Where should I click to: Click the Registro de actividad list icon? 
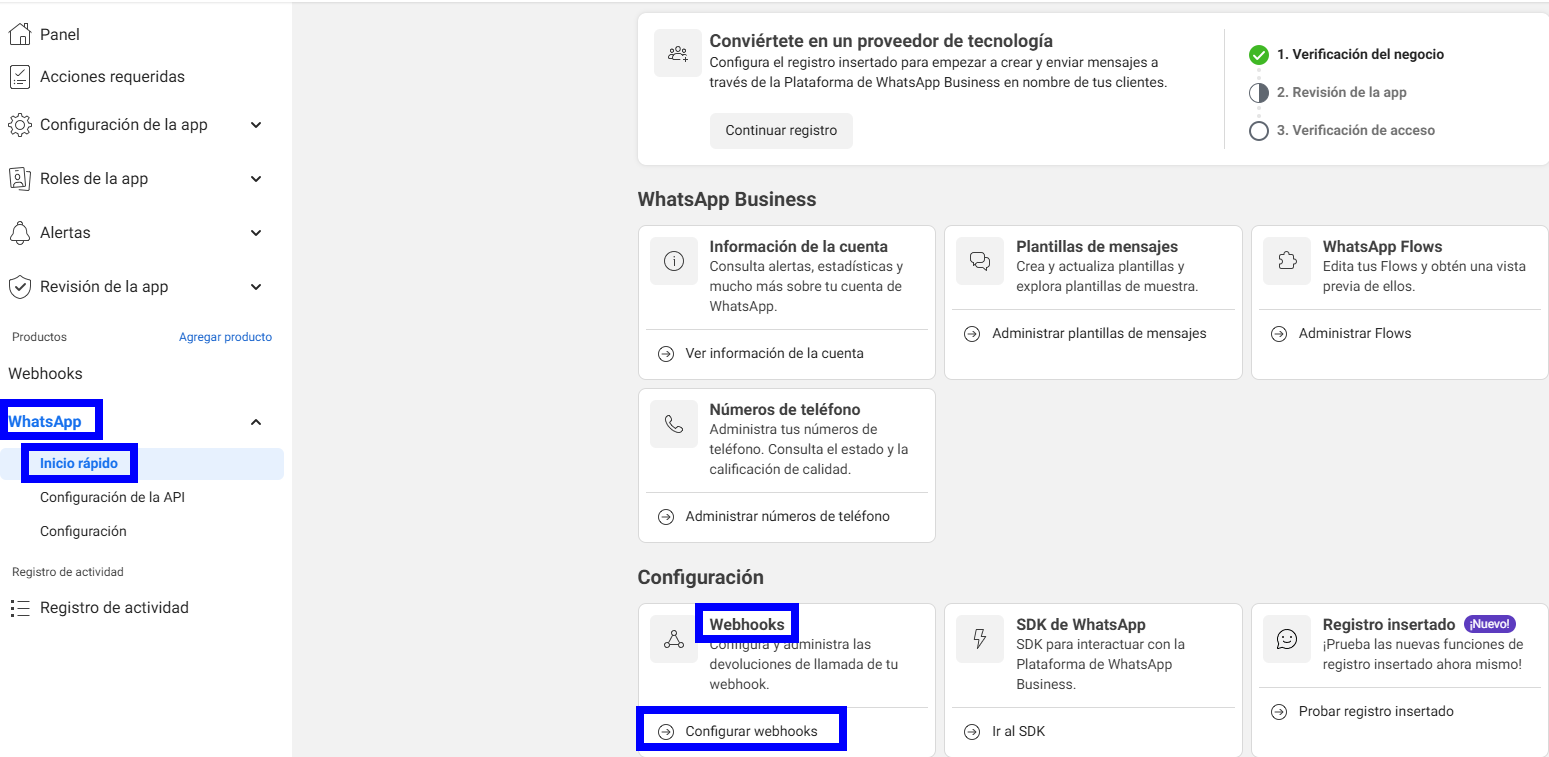coord(20,608)
